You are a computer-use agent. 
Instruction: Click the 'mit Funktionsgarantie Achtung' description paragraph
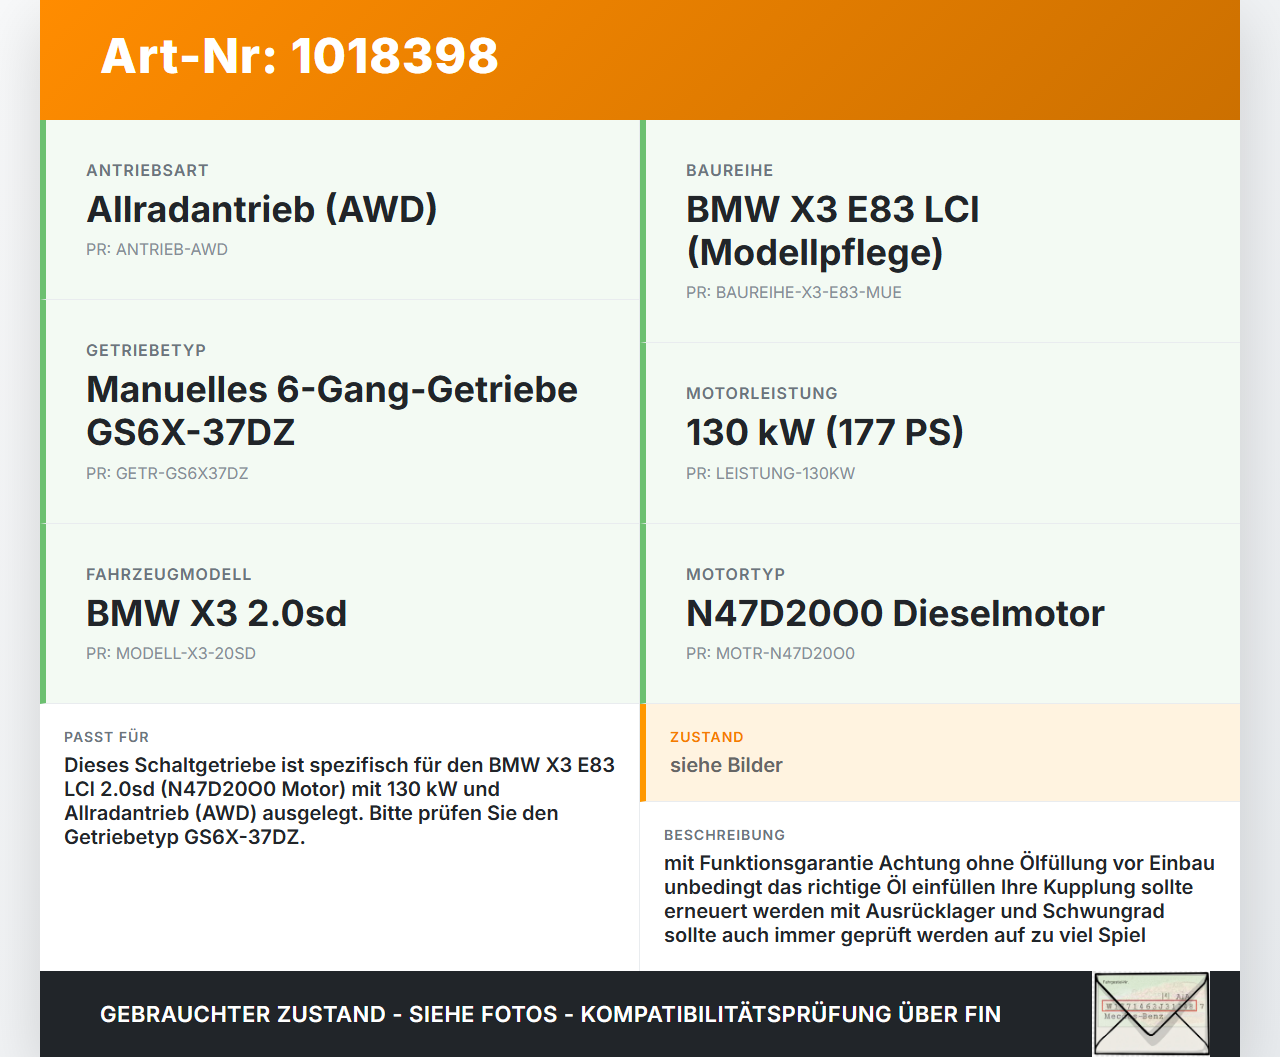[940, 899]
